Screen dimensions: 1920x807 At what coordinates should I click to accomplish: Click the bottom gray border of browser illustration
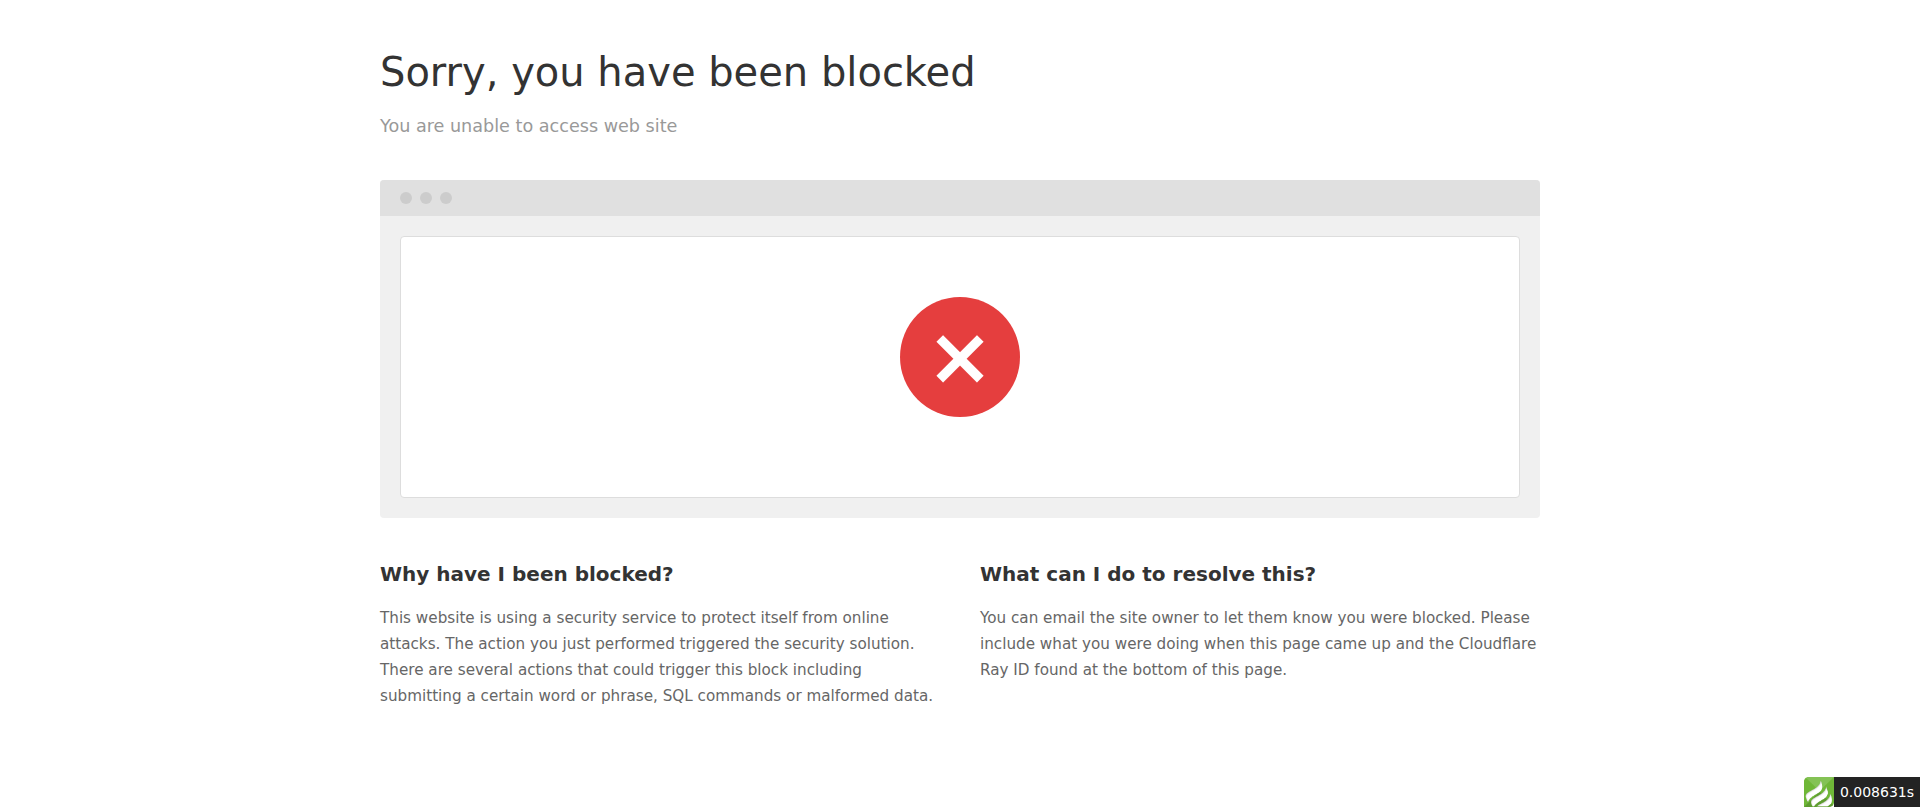pos(960,508)
